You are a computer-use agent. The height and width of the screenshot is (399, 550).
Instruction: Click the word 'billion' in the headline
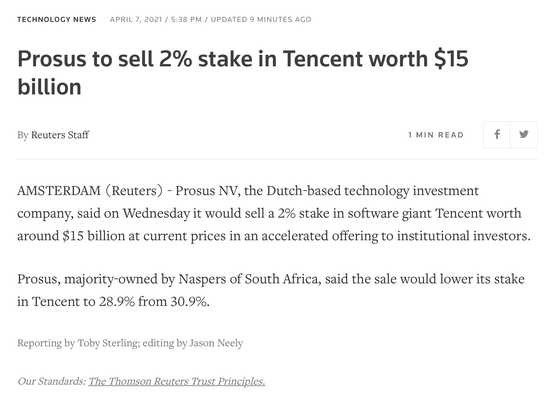point(49,87)
